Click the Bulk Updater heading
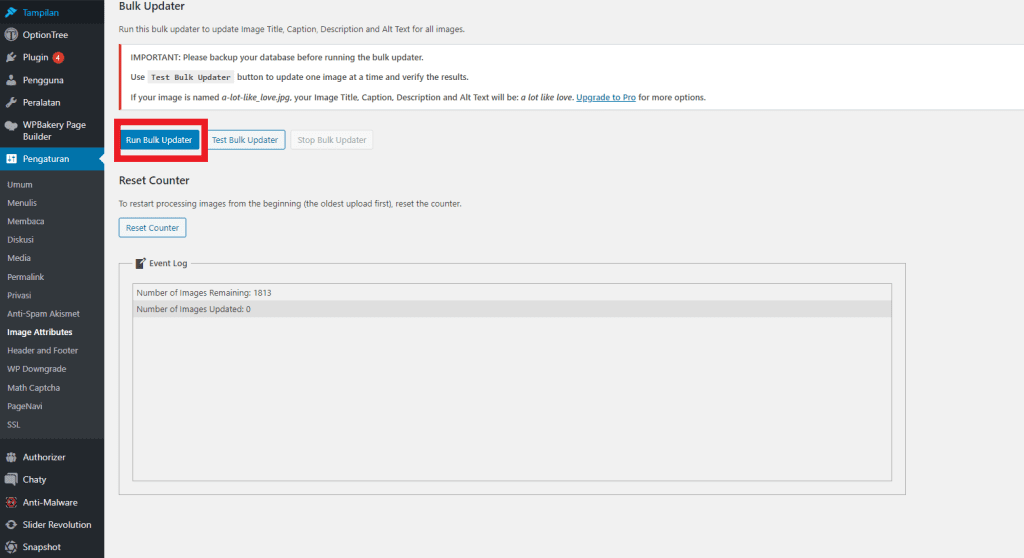Image resolution: width=1024 pixels, height=558 pixels. click(152, 7)
